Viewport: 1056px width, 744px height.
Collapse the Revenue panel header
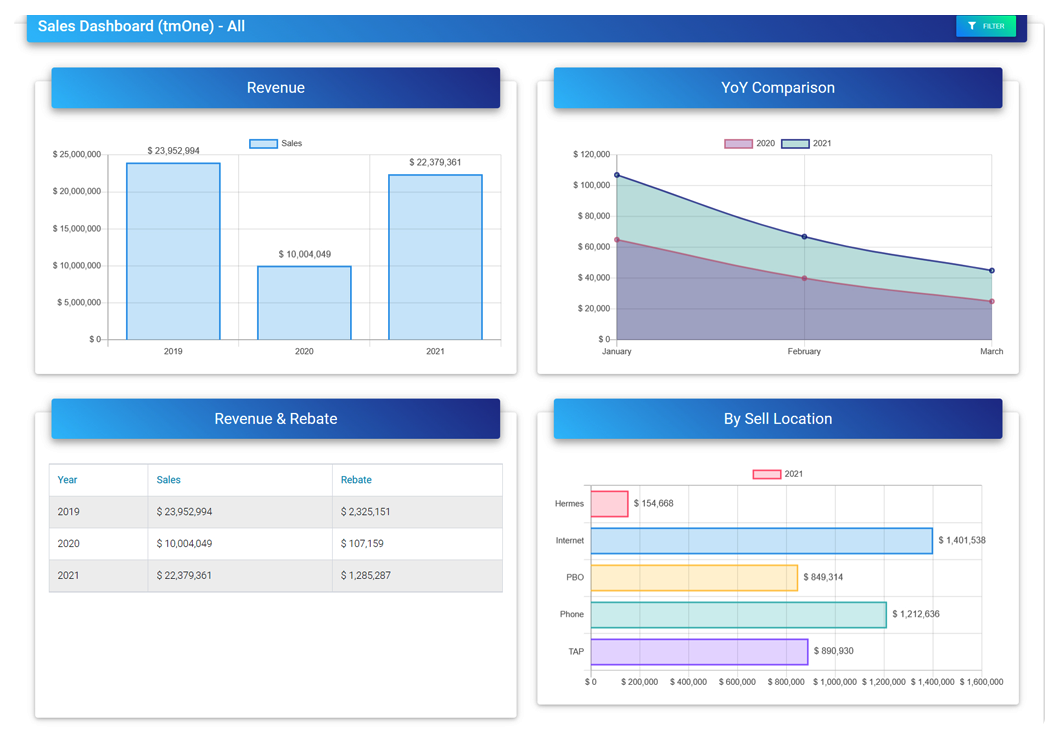(276, 88)
